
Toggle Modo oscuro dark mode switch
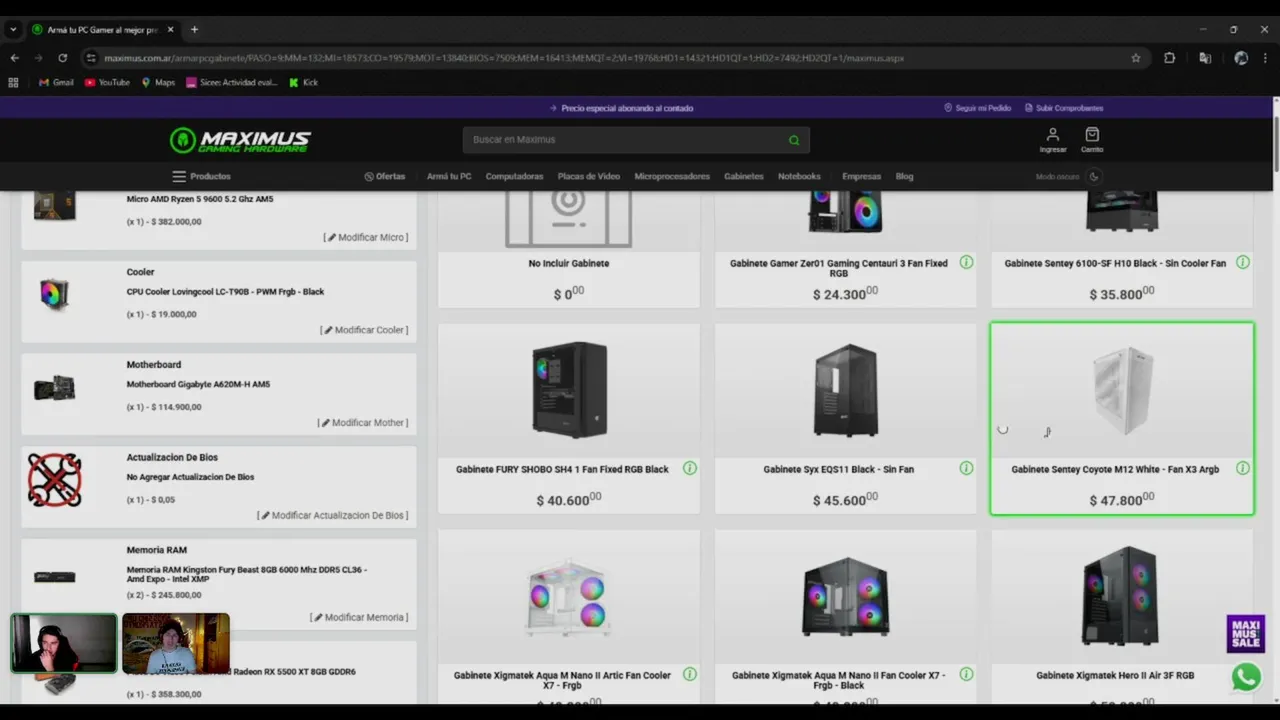tap(1094, 177)
